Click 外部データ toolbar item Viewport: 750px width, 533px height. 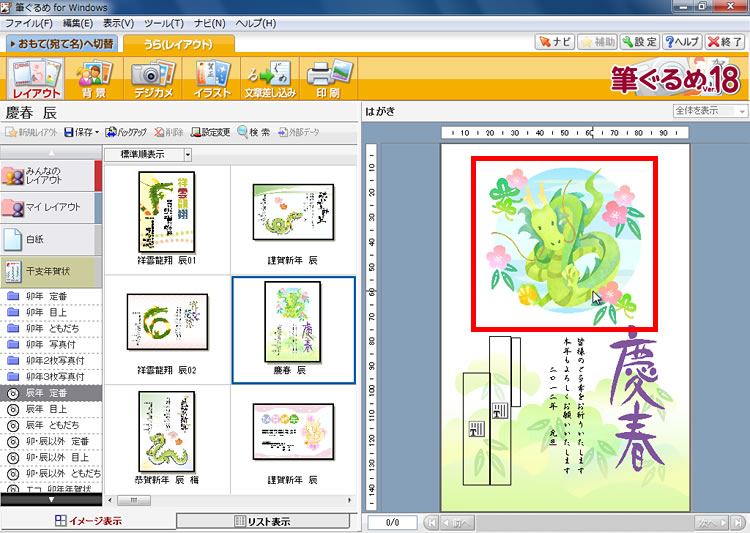(298, 132)
